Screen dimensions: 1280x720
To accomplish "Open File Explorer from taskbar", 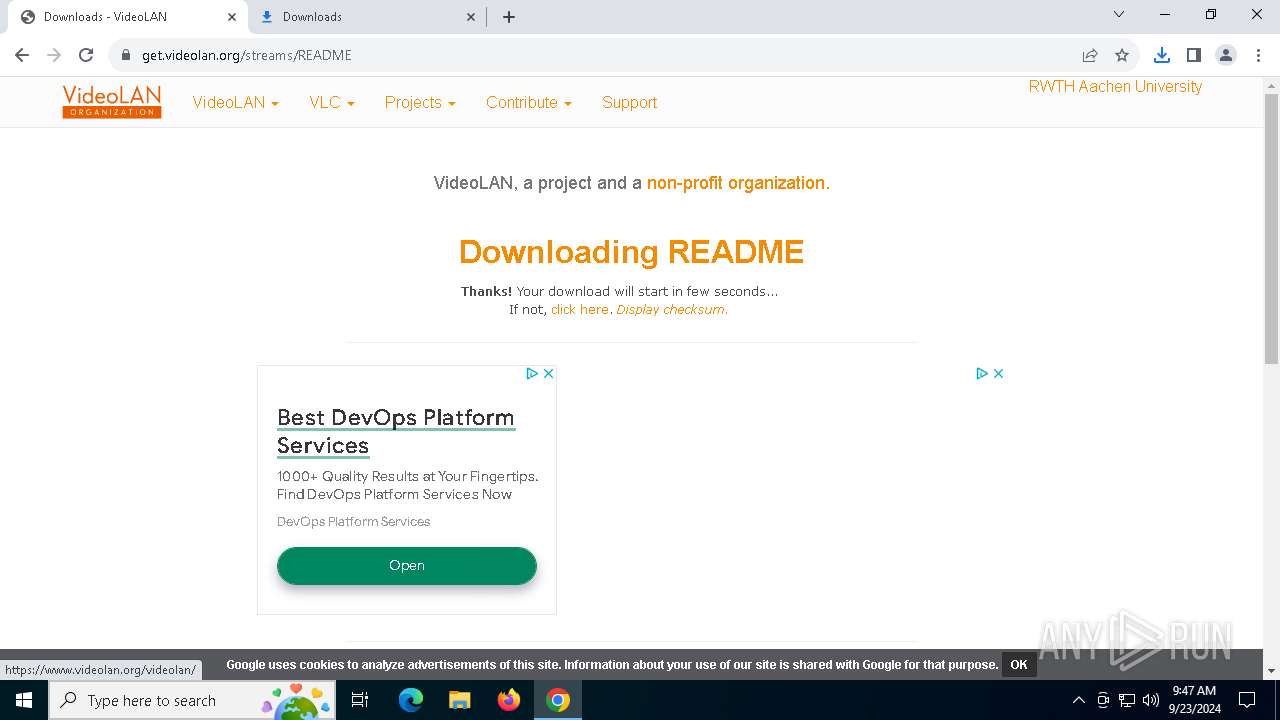I will (459, 700).
